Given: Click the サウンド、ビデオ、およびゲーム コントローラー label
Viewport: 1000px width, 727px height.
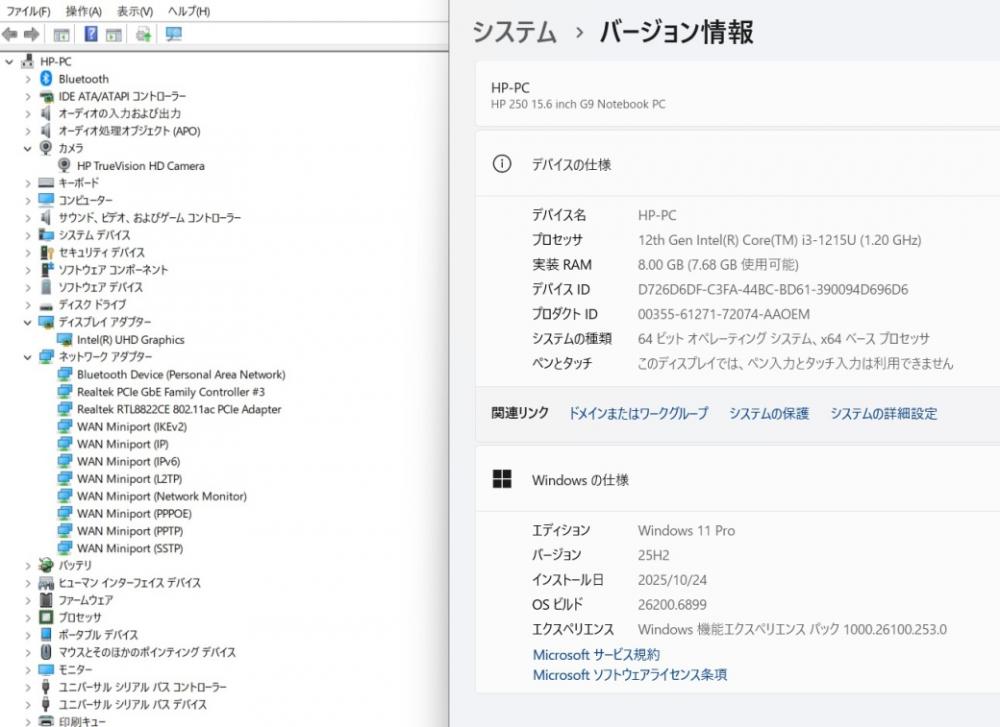Looking at the screenshot, I should pyautogui.click(x=150, y=217).
